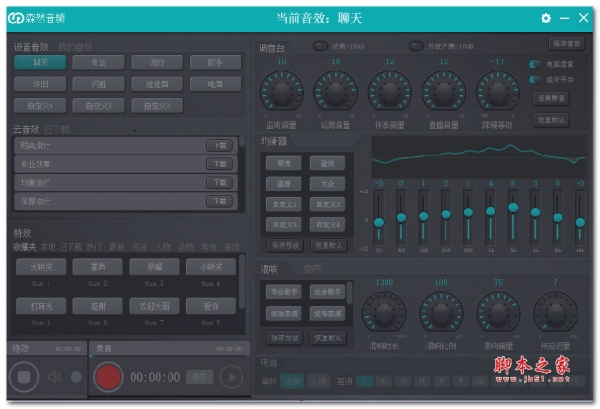Click the 森然音频 logo in title bar
Screen dimensions: 600x409
click(37, 18)
